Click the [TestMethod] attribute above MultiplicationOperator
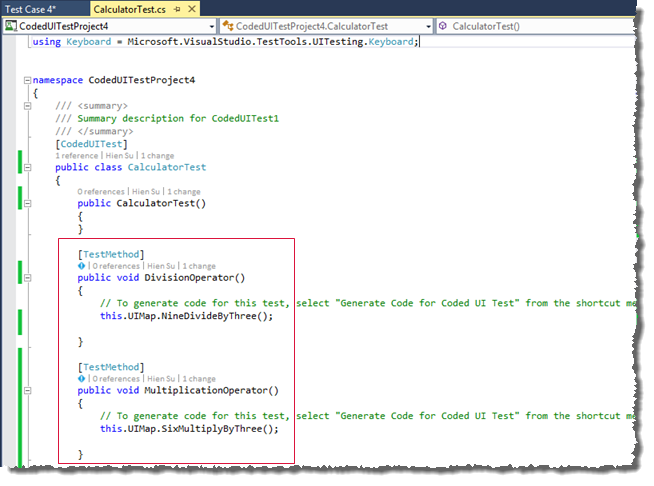 pyautogui.click(x=111, y=367)
